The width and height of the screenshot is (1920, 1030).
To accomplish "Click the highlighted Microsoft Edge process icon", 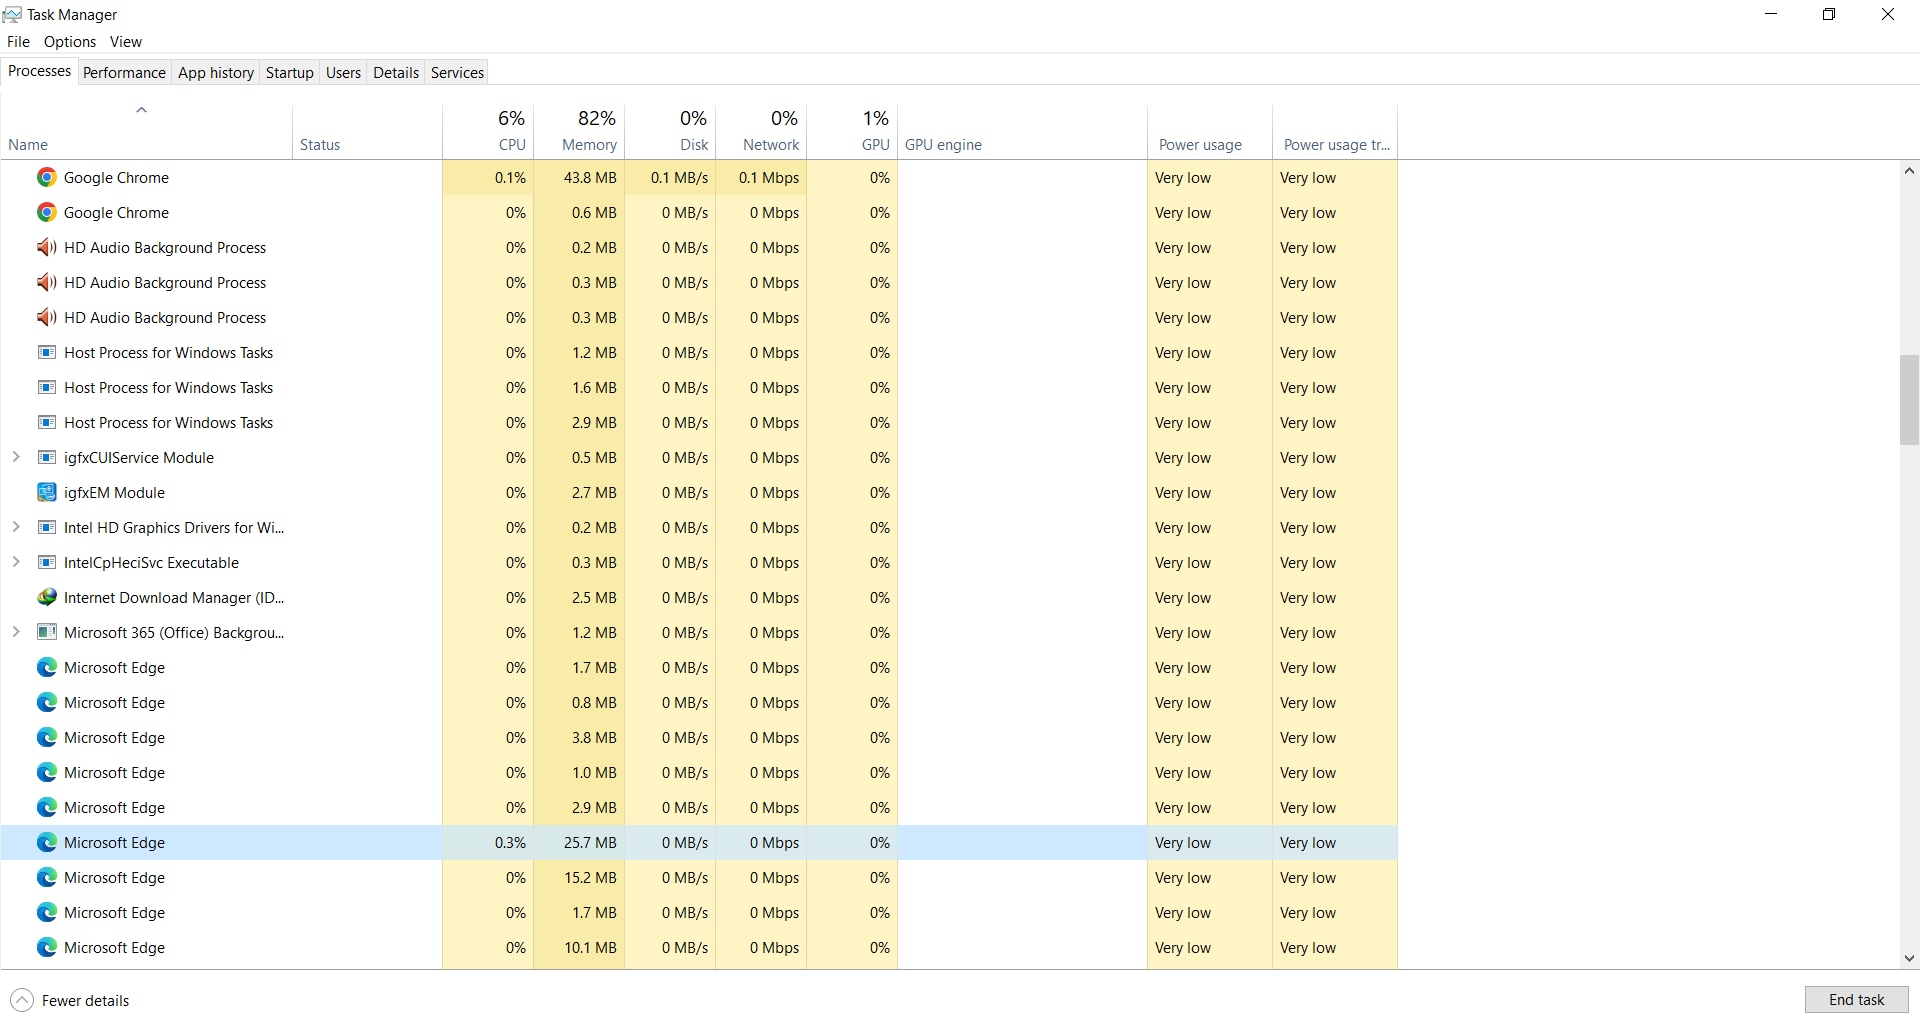I will (x=47, y=843).
